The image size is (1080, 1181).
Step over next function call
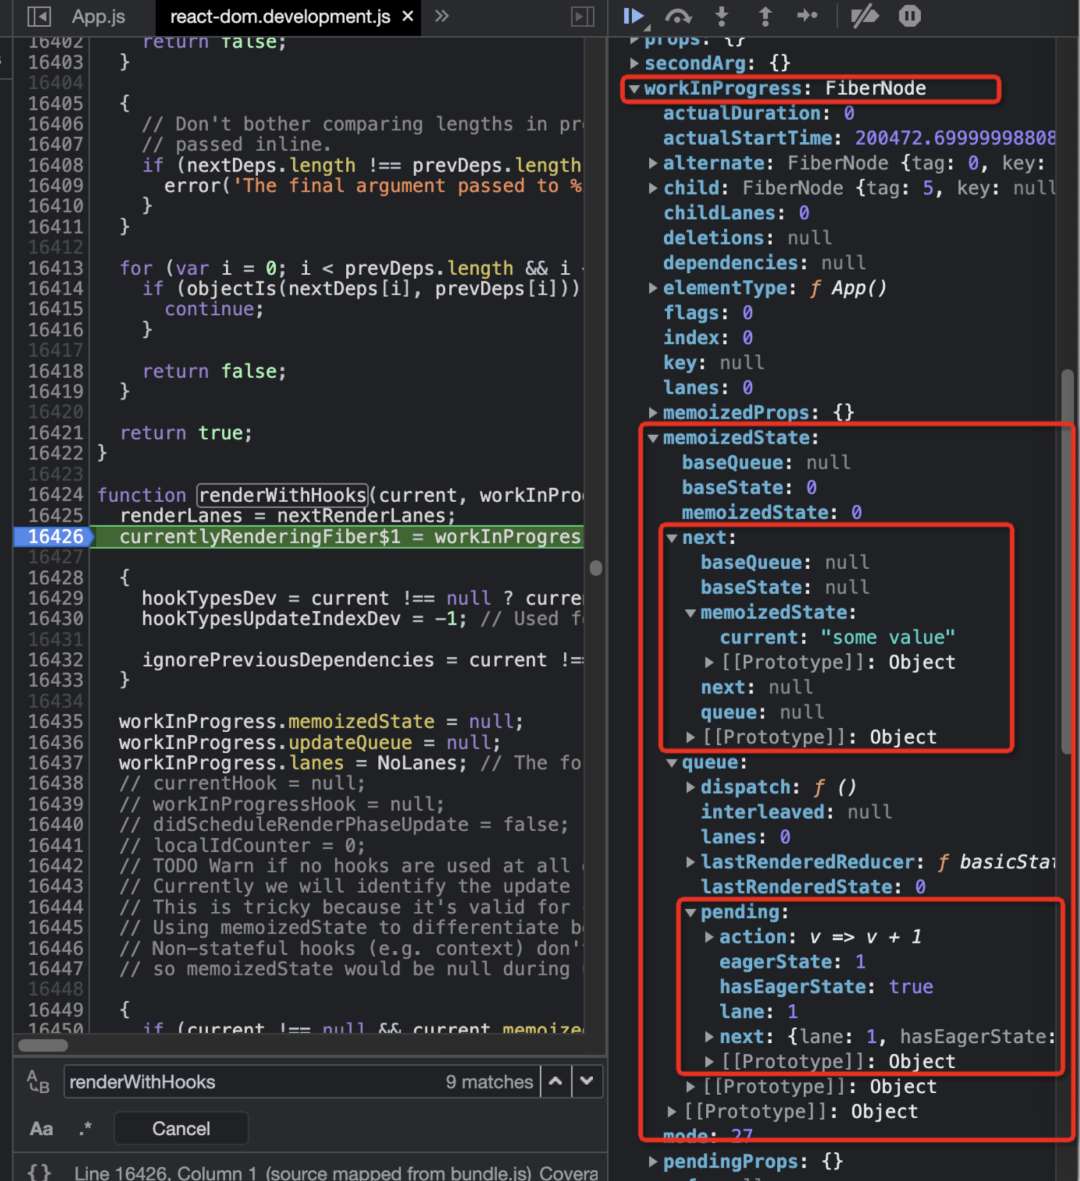(x=678, y=16)
